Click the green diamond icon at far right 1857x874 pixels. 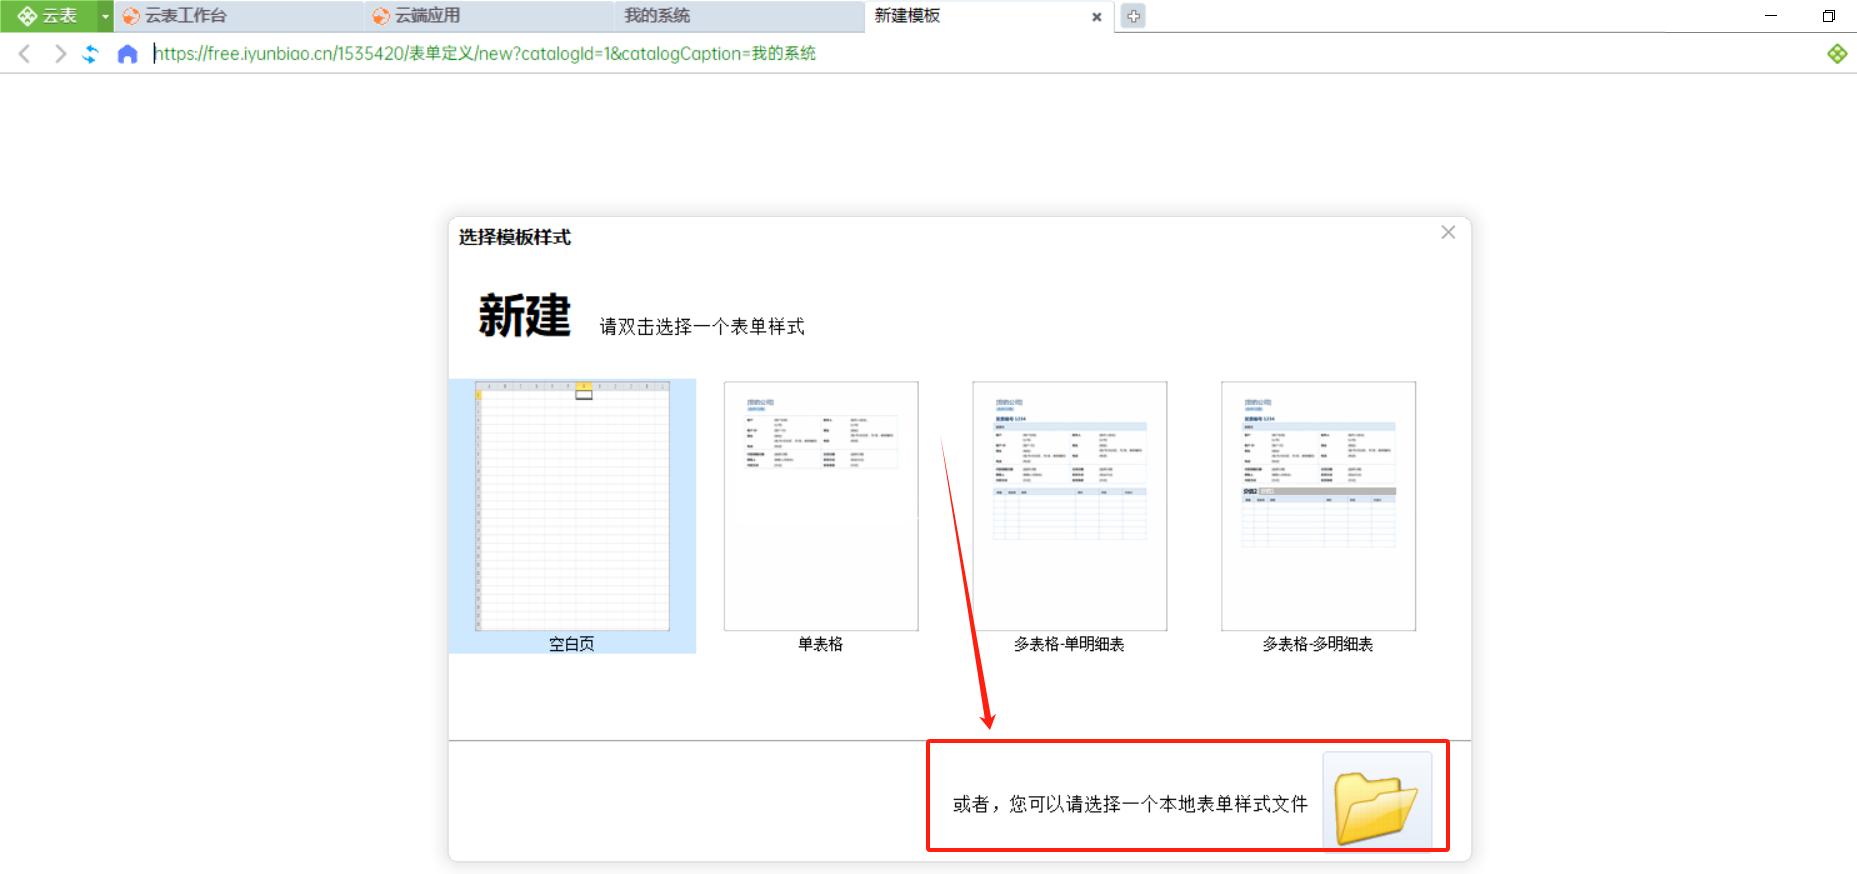pyautogui.click(x=1837, y=54)
